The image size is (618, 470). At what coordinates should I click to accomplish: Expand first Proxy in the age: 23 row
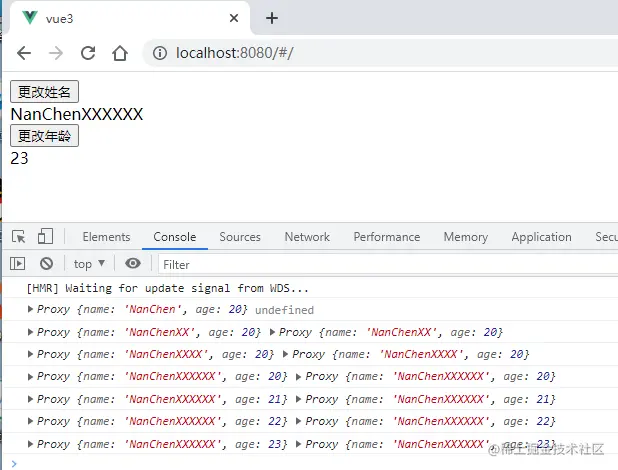[30, 444]
